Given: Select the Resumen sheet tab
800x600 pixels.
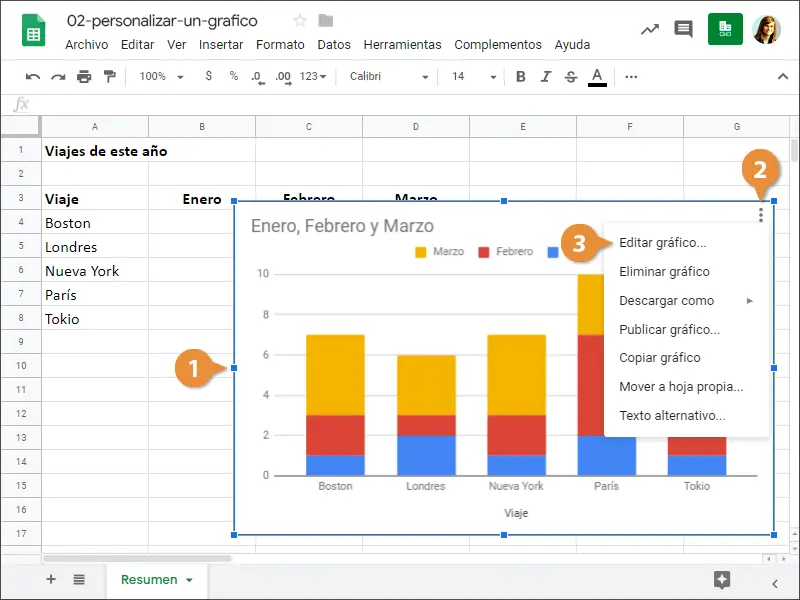Looking at the screenshot, I should point(148,580).
